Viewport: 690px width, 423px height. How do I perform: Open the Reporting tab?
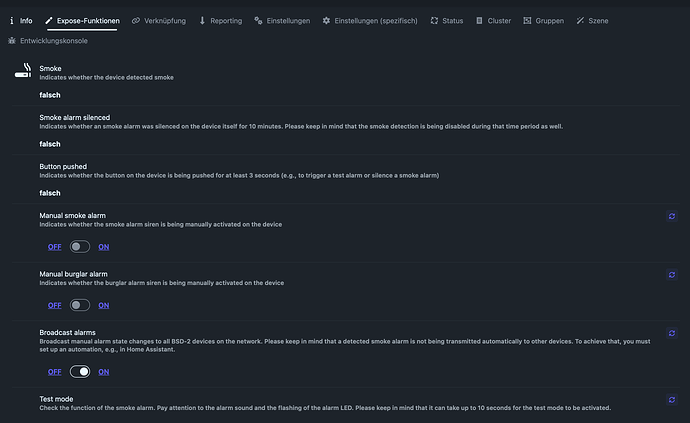coord(220,21)
